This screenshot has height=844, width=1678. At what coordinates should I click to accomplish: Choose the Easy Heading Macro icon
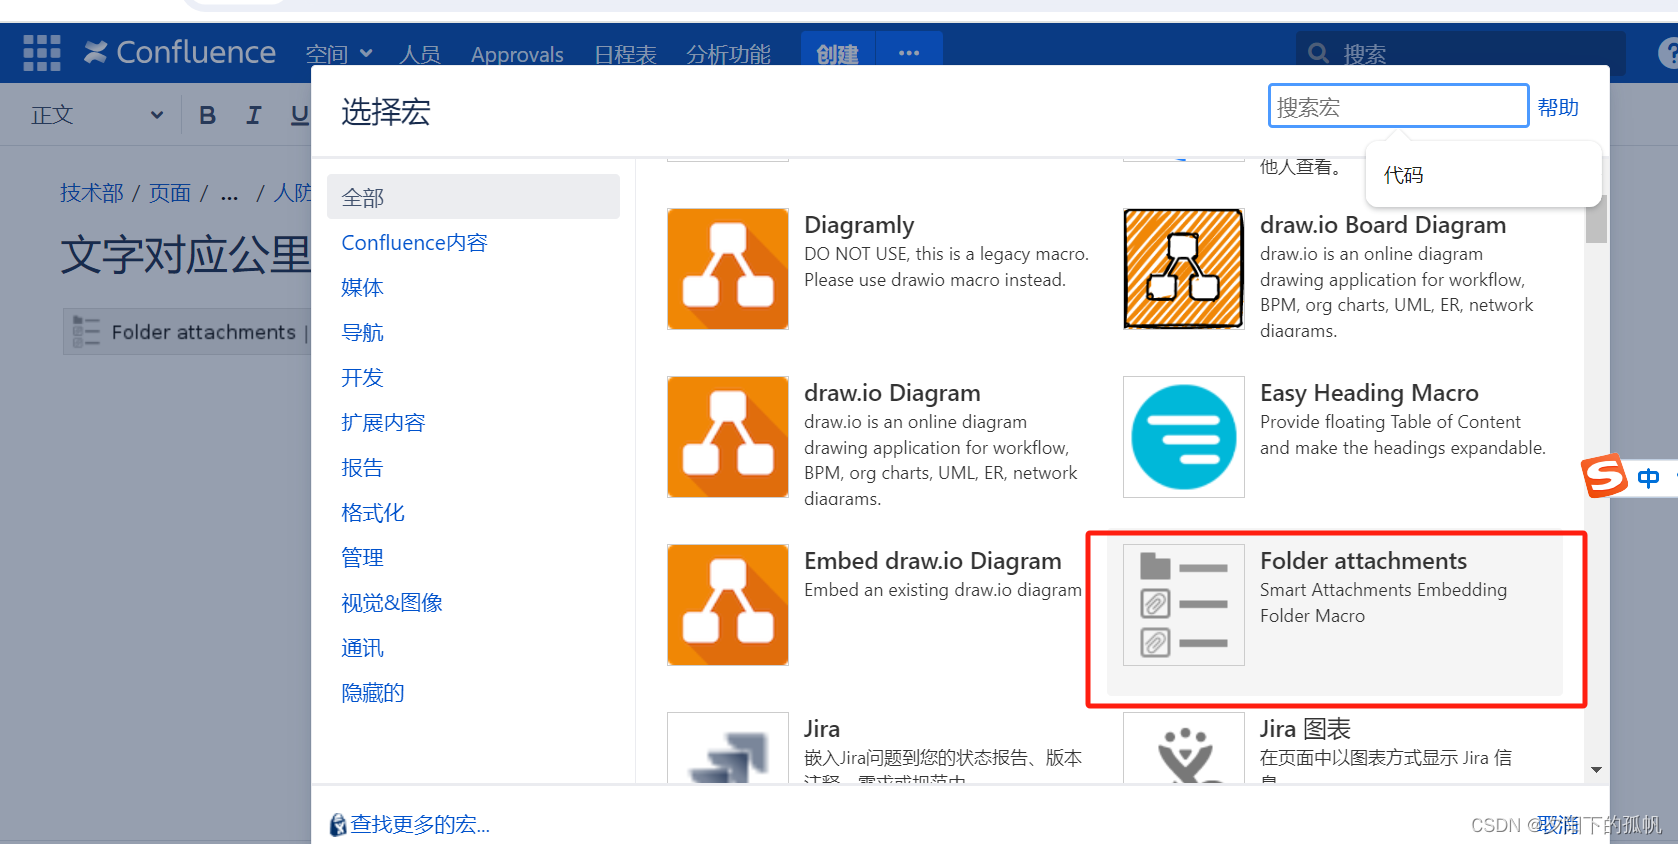(x=1184, y=437)
